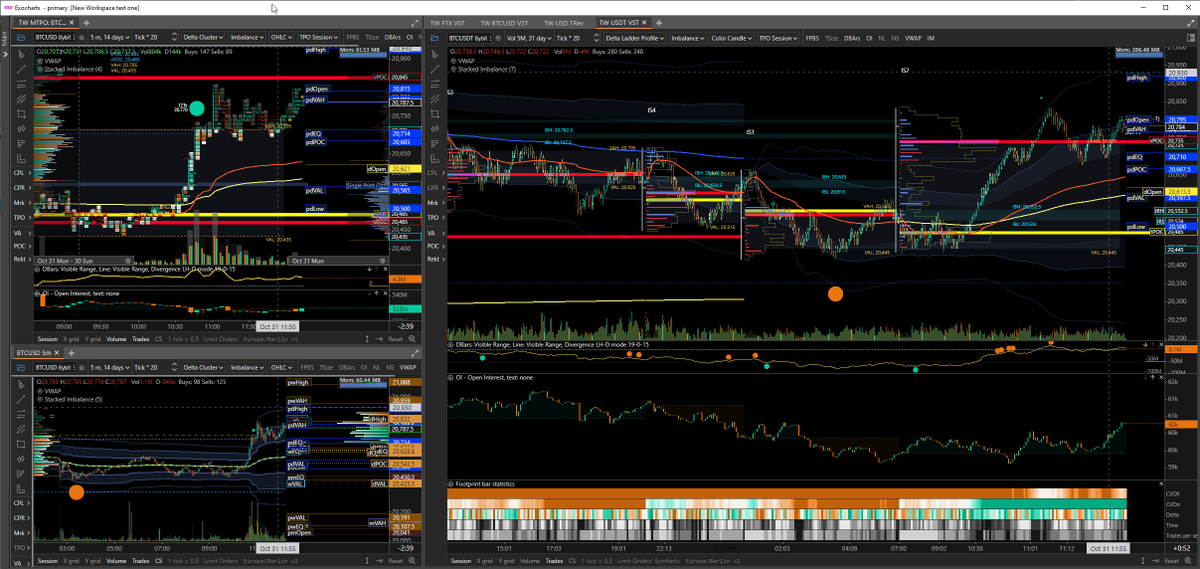Screen dimensions: 1200x569
Task: Select the cursor pointer tool in top-left chart
Action: coord(21,54)
